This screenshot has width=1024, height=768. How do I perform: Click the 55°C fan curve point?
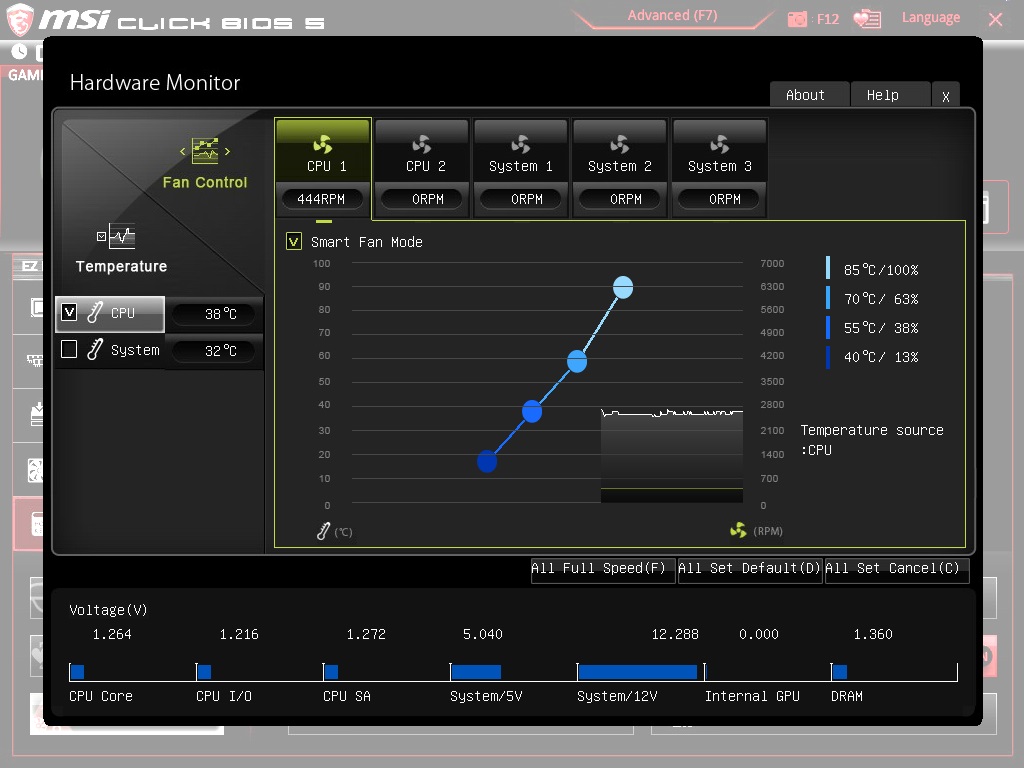point(532,411)
